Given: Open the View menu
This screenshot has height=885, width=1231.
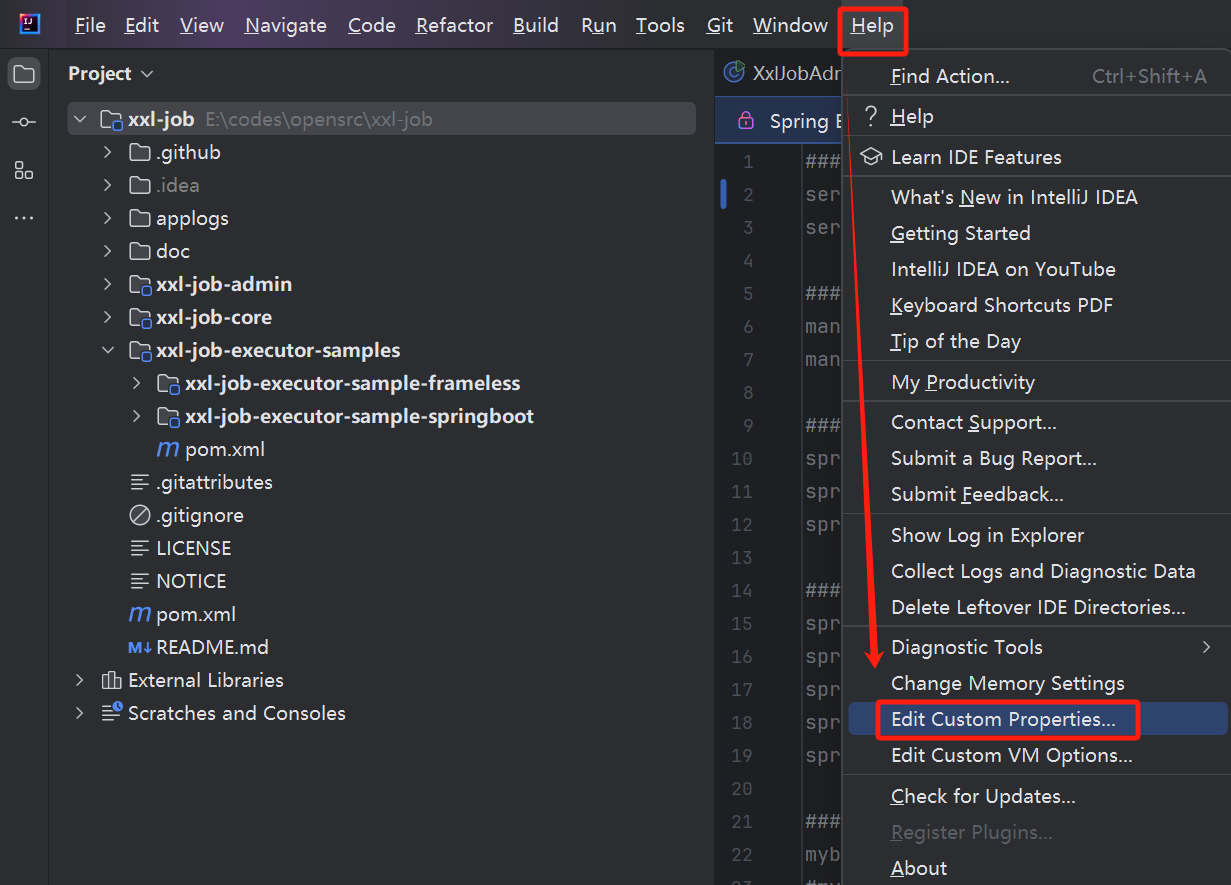Looking at the screenshot, I should tap(202, 25).
